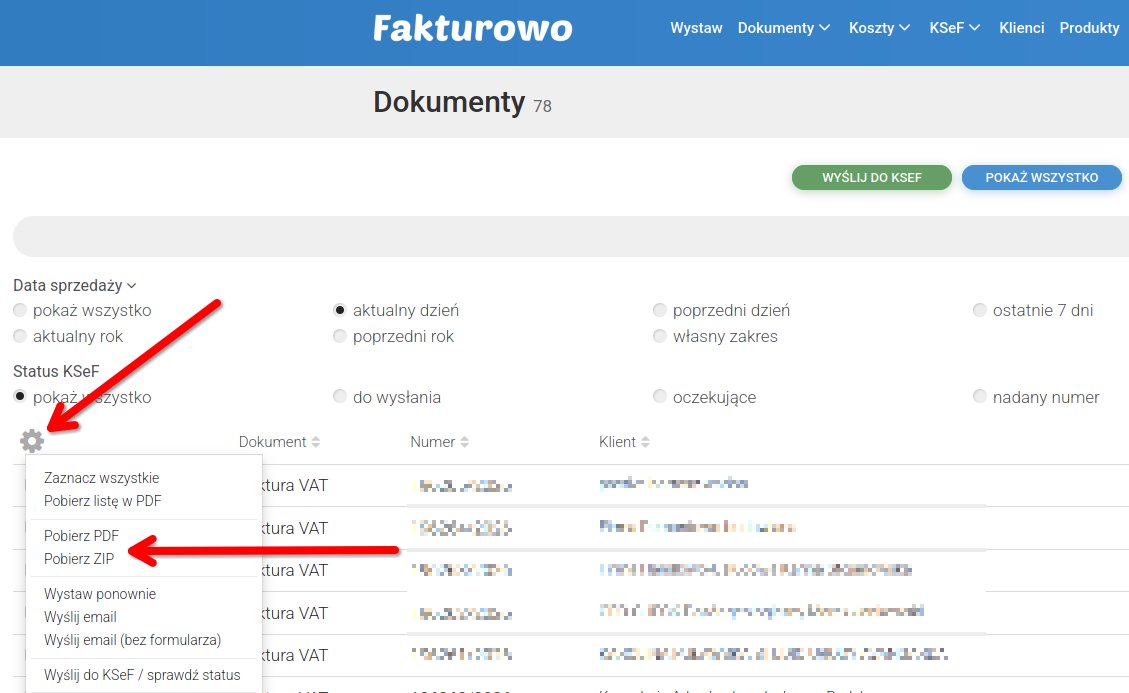The image size is (1129, 693).
Task: Choose 'Pobierz ZIP' menu entry
Action: click(x=78, y=559)
